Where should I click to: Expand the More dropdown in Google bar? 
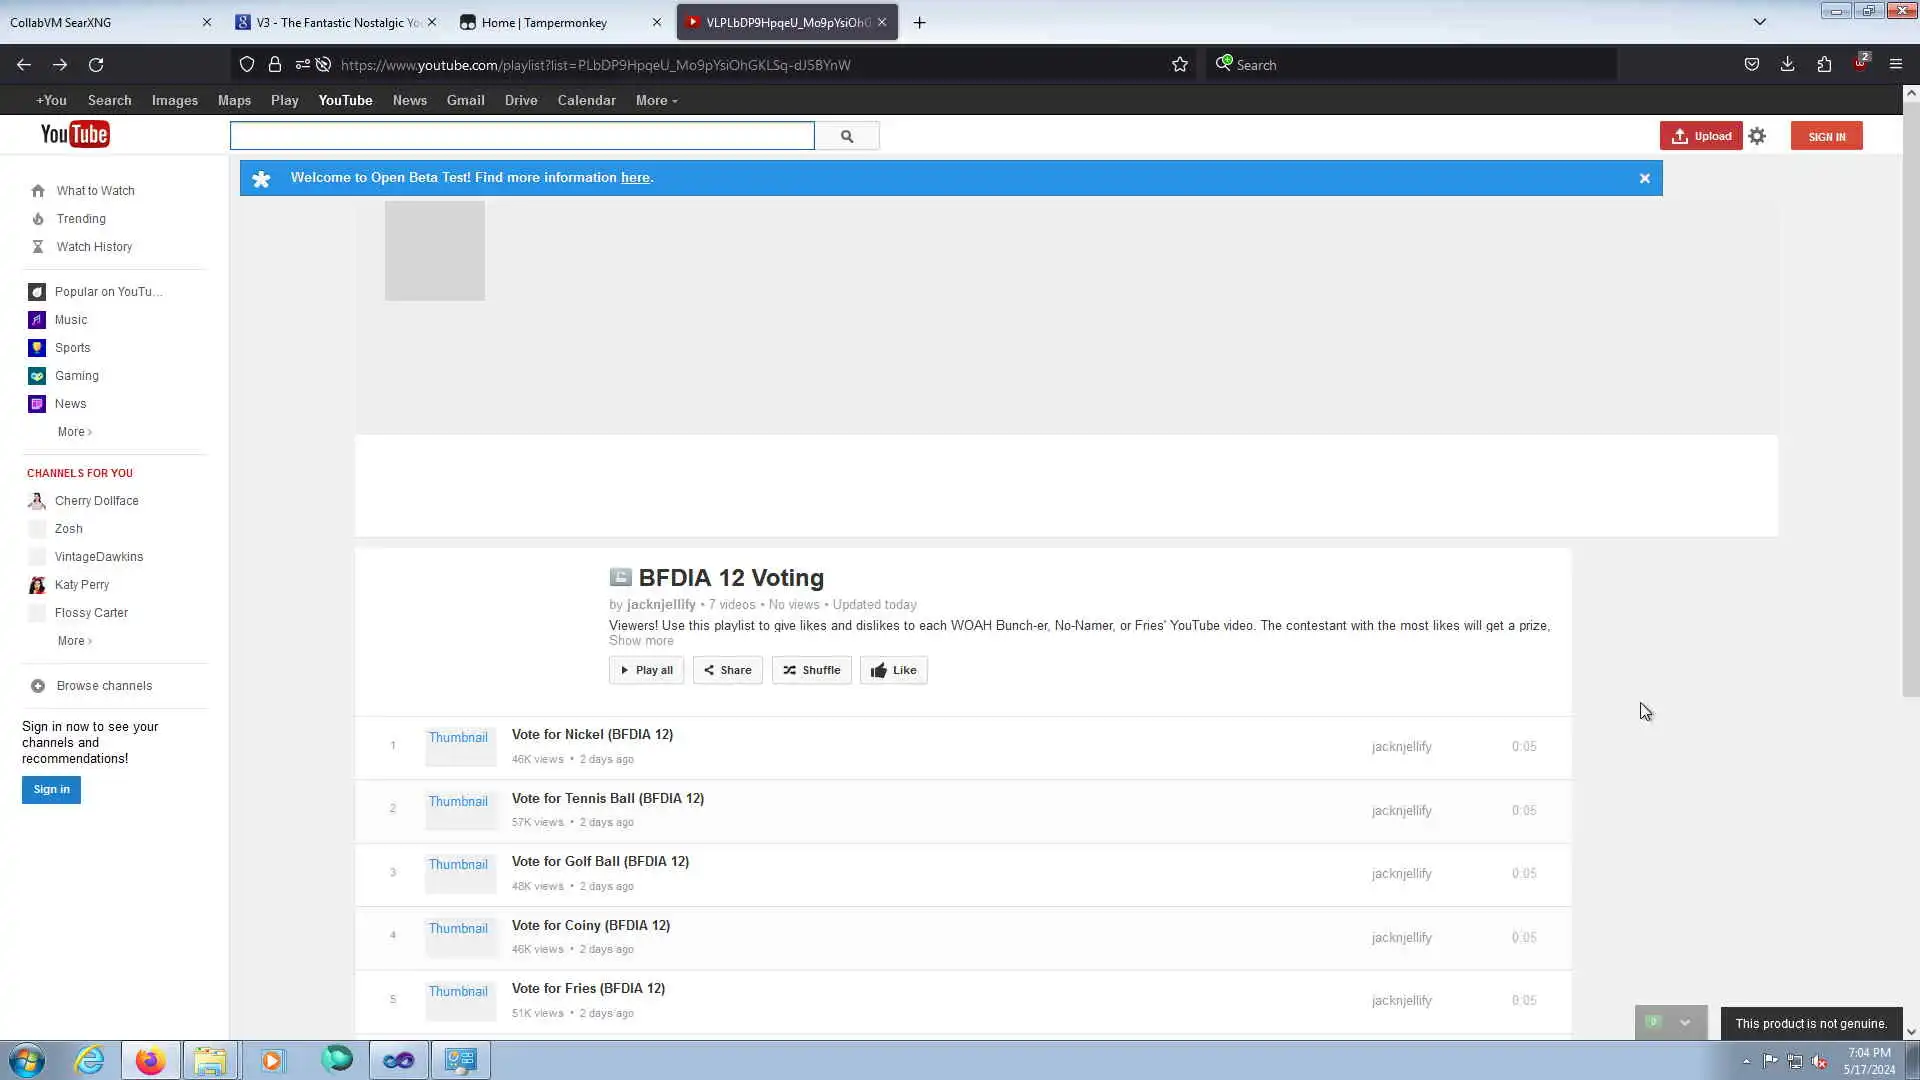point(656,100)
